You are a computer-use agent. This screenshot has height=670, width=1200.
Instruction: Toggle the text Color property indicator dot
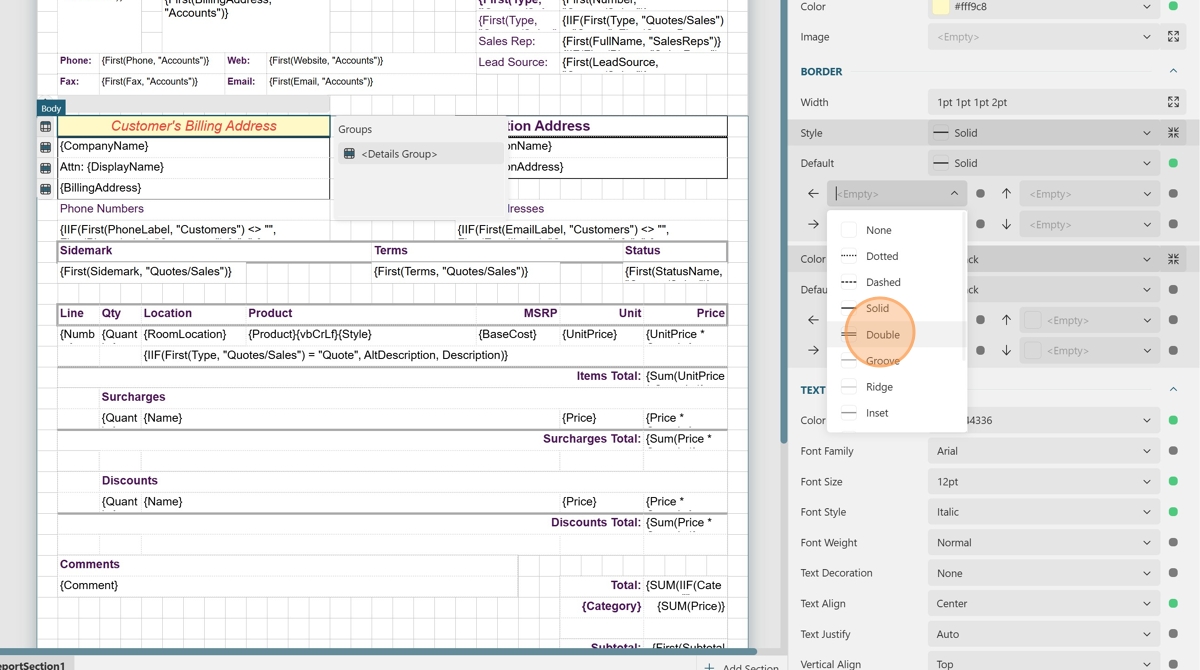click(1173, 420)
